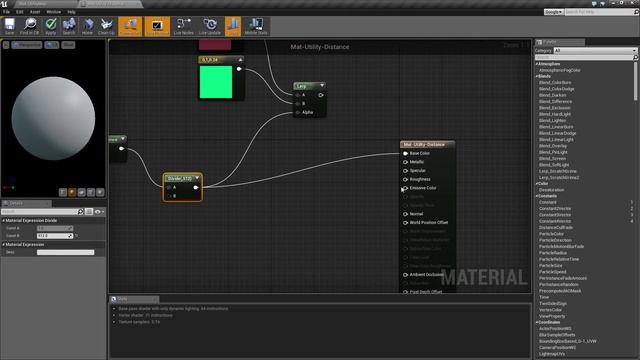The image size is (640, 360).
Task: Click the Details search magnifier icon
Action: point(80,211)
